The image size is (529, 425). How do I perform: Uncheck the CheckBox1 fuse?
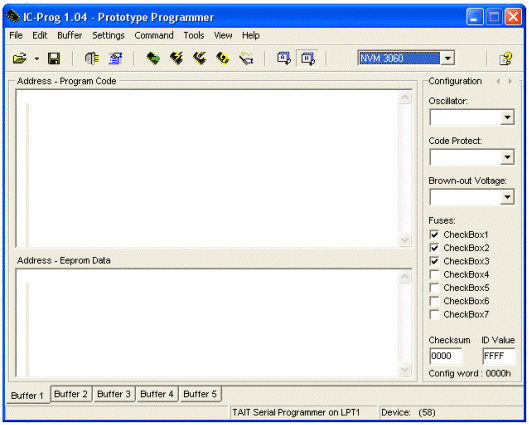pos(434,234)
